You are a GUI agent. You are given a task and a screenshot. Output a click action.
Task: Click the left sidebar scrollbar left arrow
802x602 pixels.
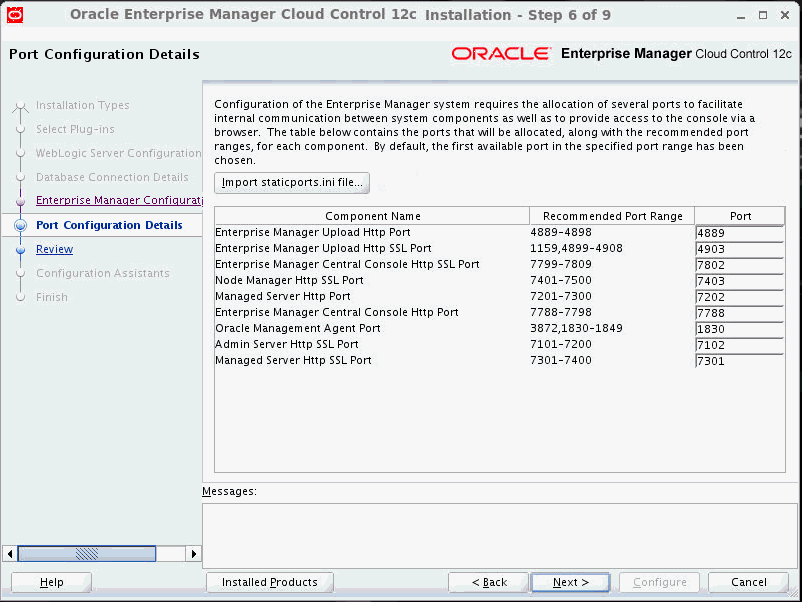[x=10, y=553]
